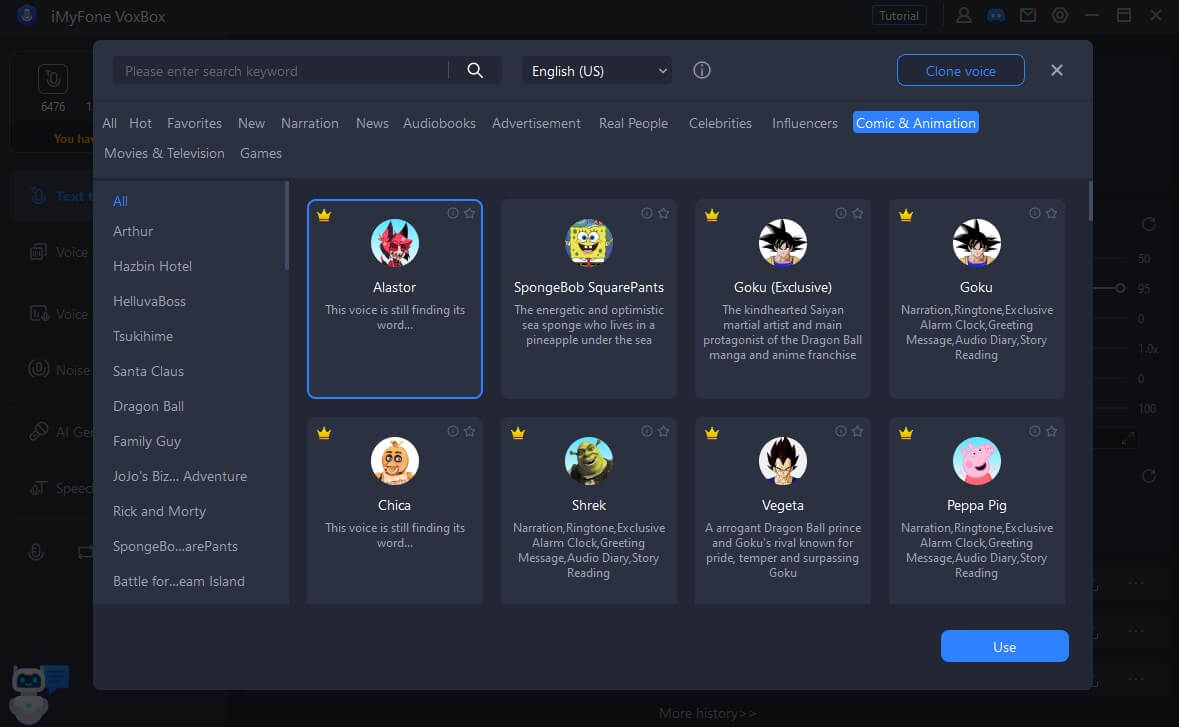The width and height of the screenshot is (1179, 727).
Task: Focus the search keyword input field
Action: [280, 71]
